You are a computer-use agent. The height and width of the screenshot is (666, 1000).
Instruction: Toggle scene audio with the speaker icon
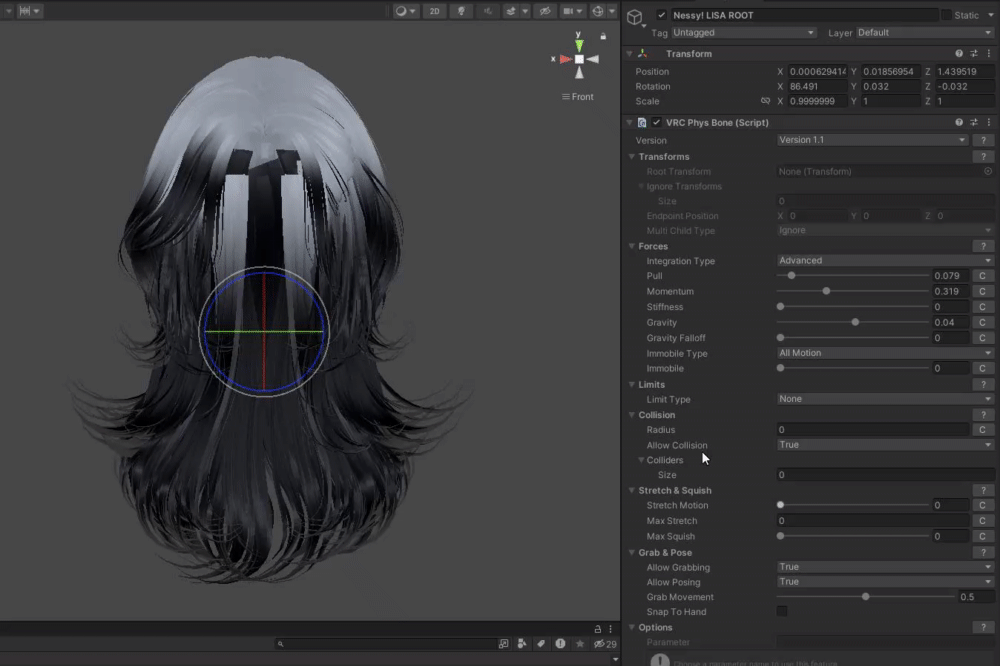tap(488, 11)
